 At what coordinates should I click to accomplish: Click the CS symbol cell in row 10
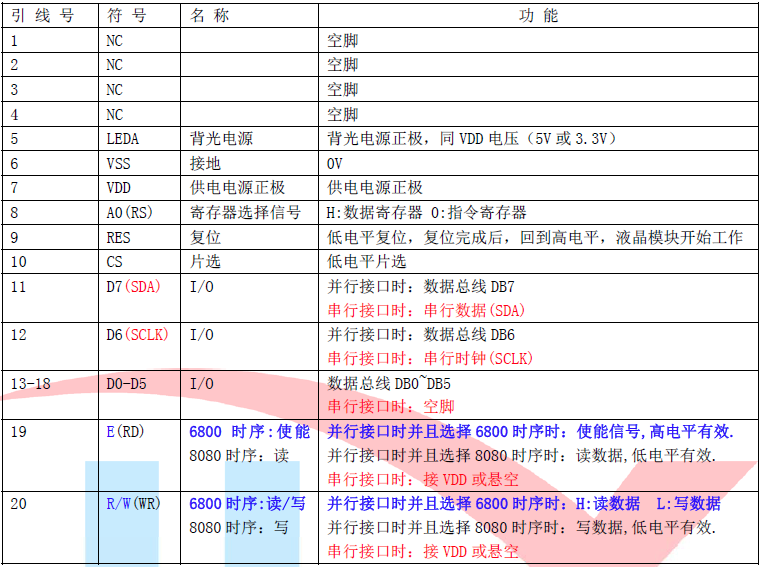114,261
